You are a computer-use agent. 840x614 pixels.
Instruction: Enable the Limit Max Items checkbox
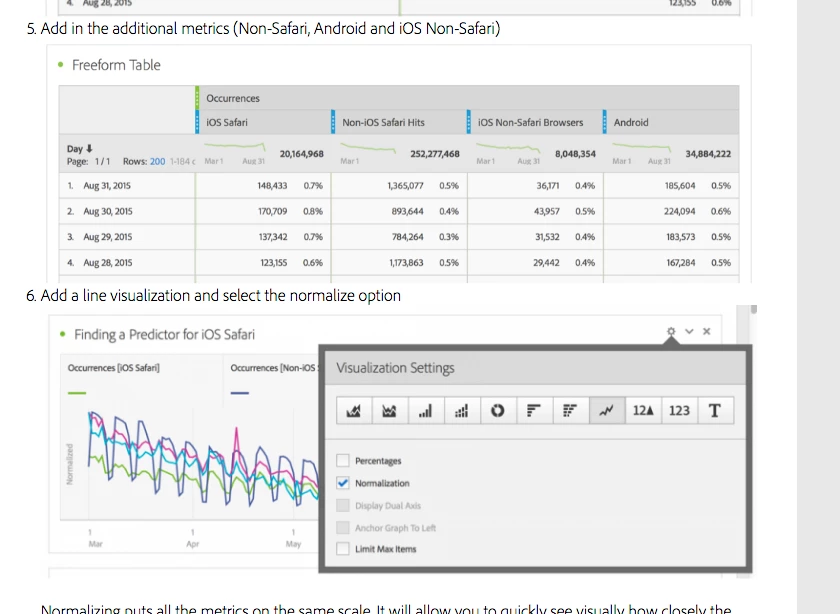(x=343, y=549)
